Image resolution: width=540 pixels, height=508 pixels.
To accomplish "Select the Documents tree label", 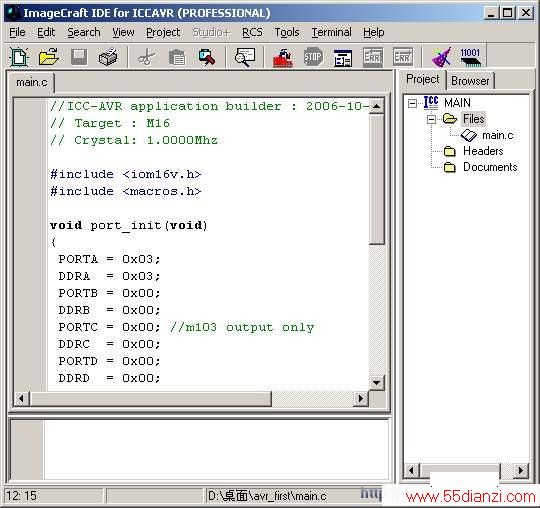I will click(x=490, y=167).
